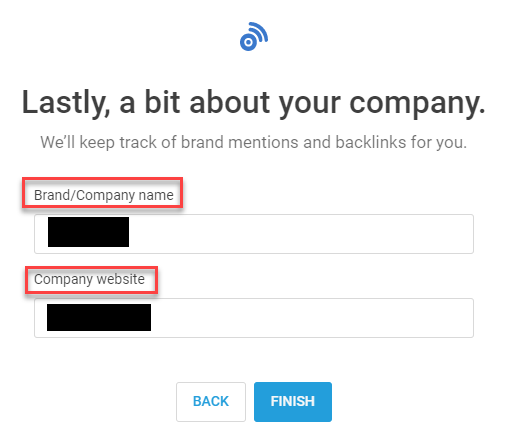The height and width of the screenshot is (439, 508).
Task: Click the Company website label
Action: (89, 279)
